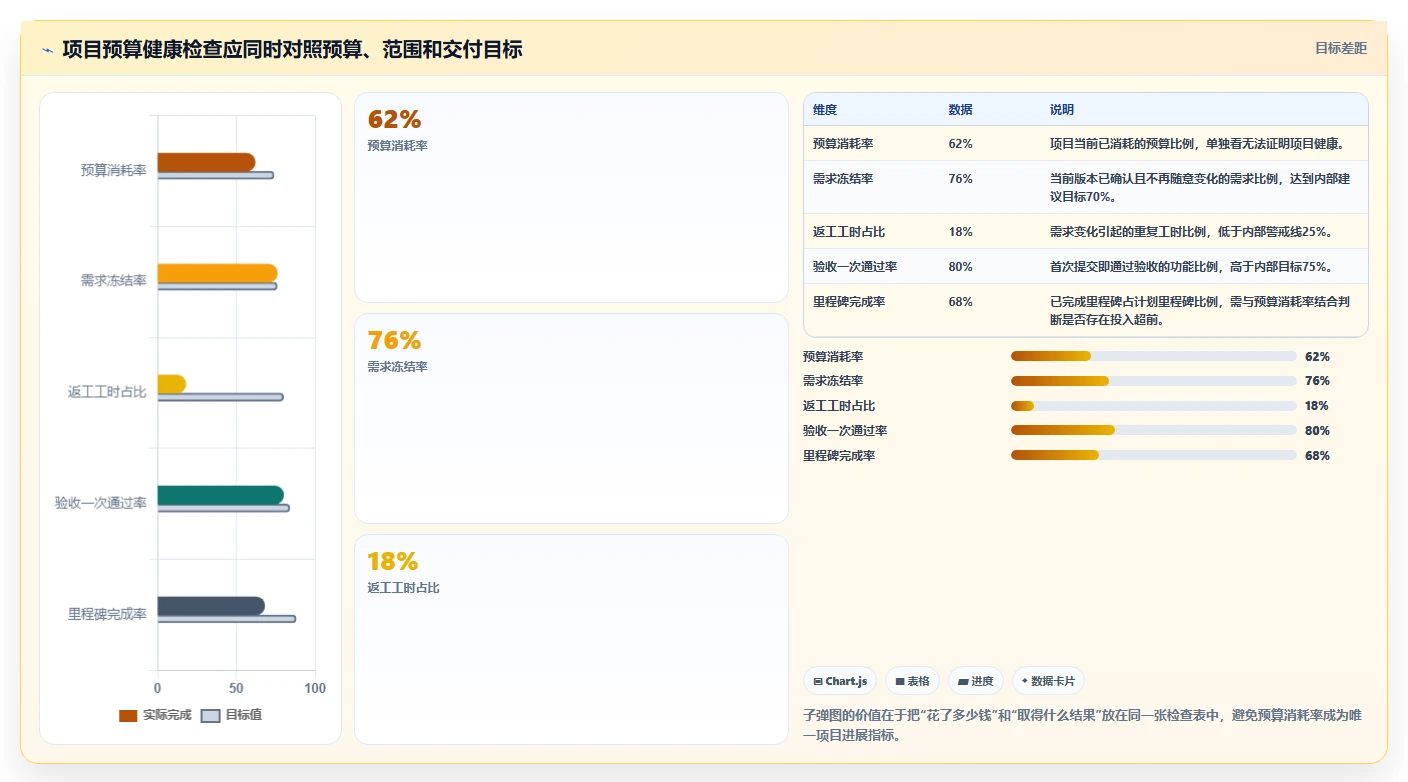Click the 68% label beside progress bars

1317,455
